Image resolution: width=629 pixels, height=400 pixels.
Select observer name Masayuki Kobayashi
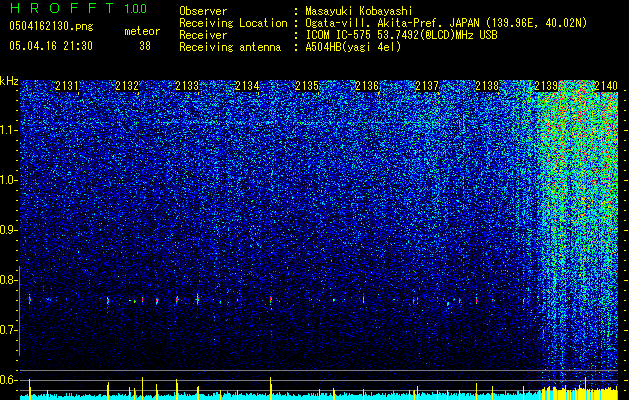[x=359, y=11]
